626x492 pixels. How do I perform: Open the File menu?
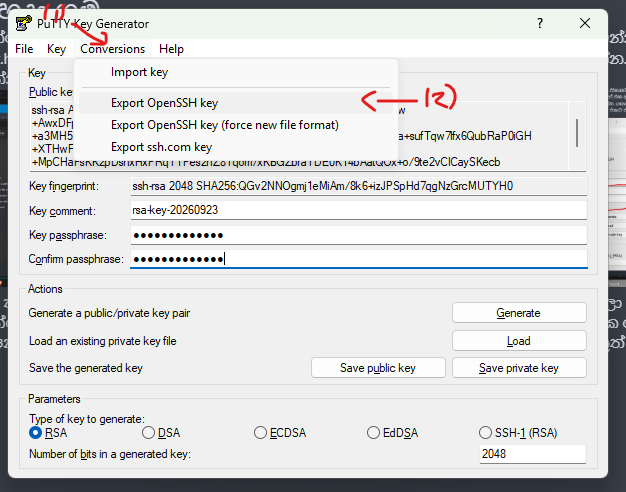click(x=24, y=49)
